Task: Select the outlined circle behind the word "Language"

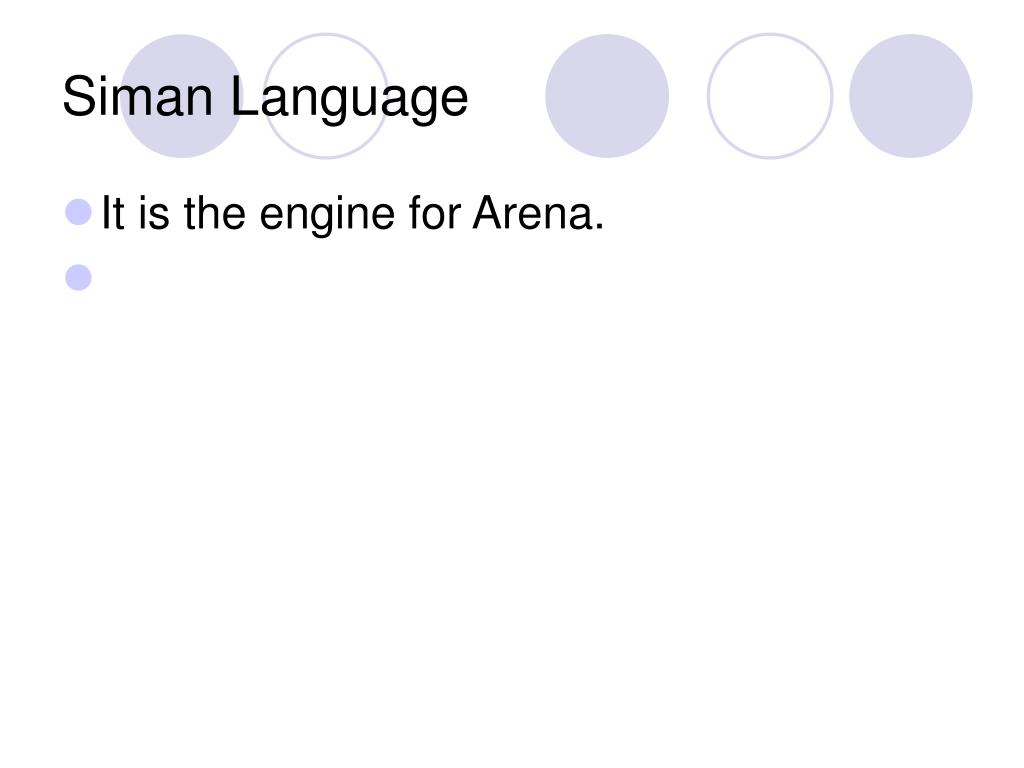Action: click(326, 96)
